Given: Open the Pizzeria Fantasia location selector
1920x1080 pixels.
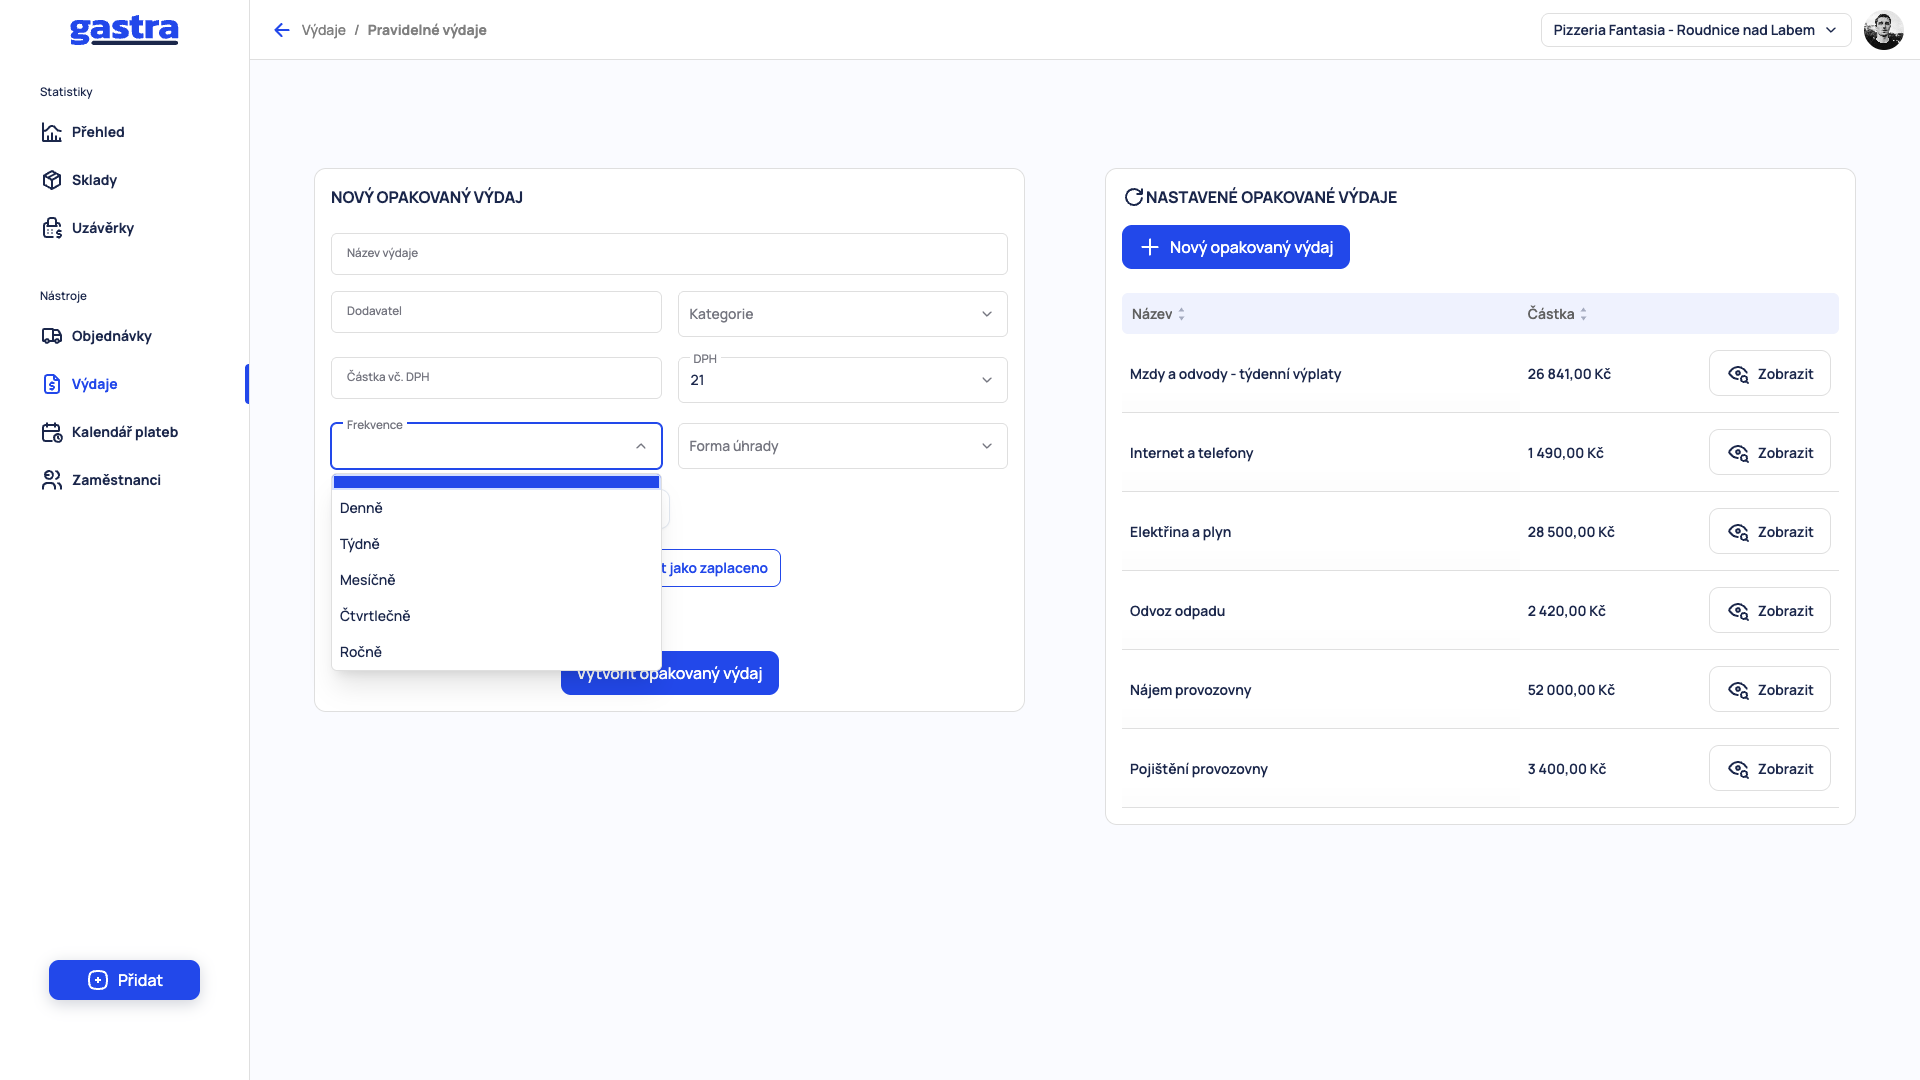Looking at the screenshot, I should pyautogui.click(x=1695, y=30).
